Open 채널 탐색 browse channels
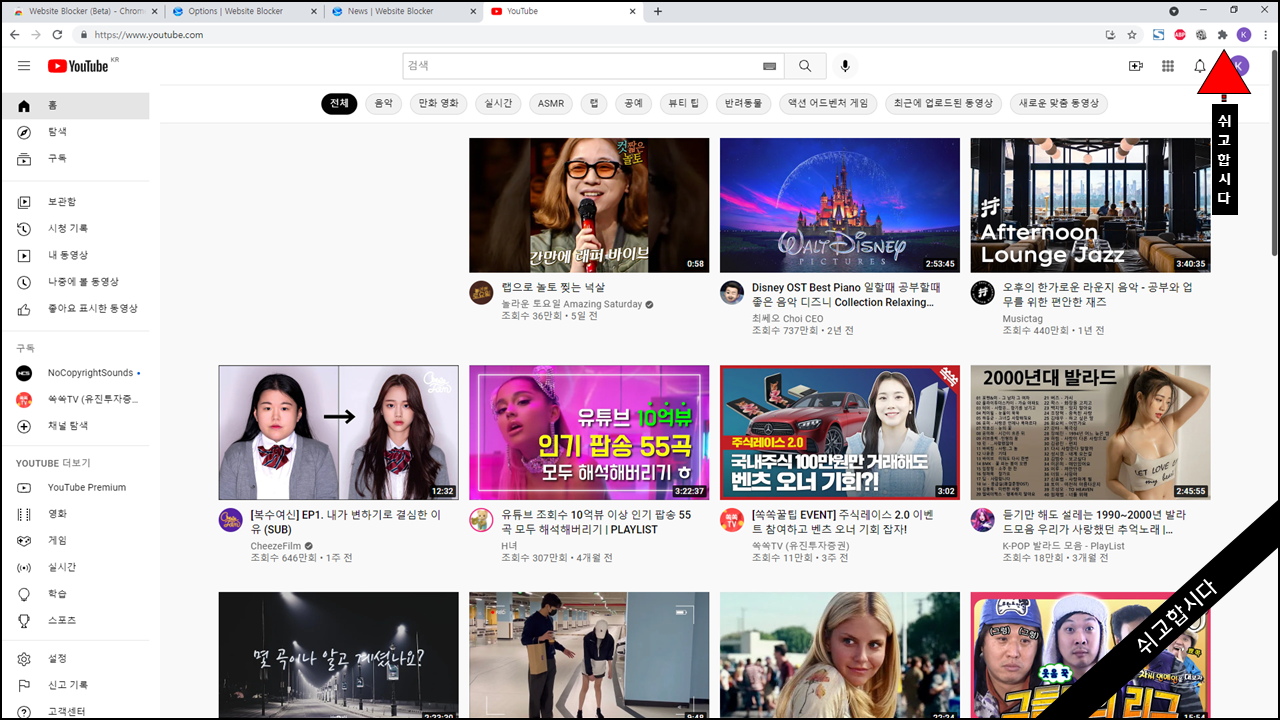Screen dimensions: 1280x720 75,426
